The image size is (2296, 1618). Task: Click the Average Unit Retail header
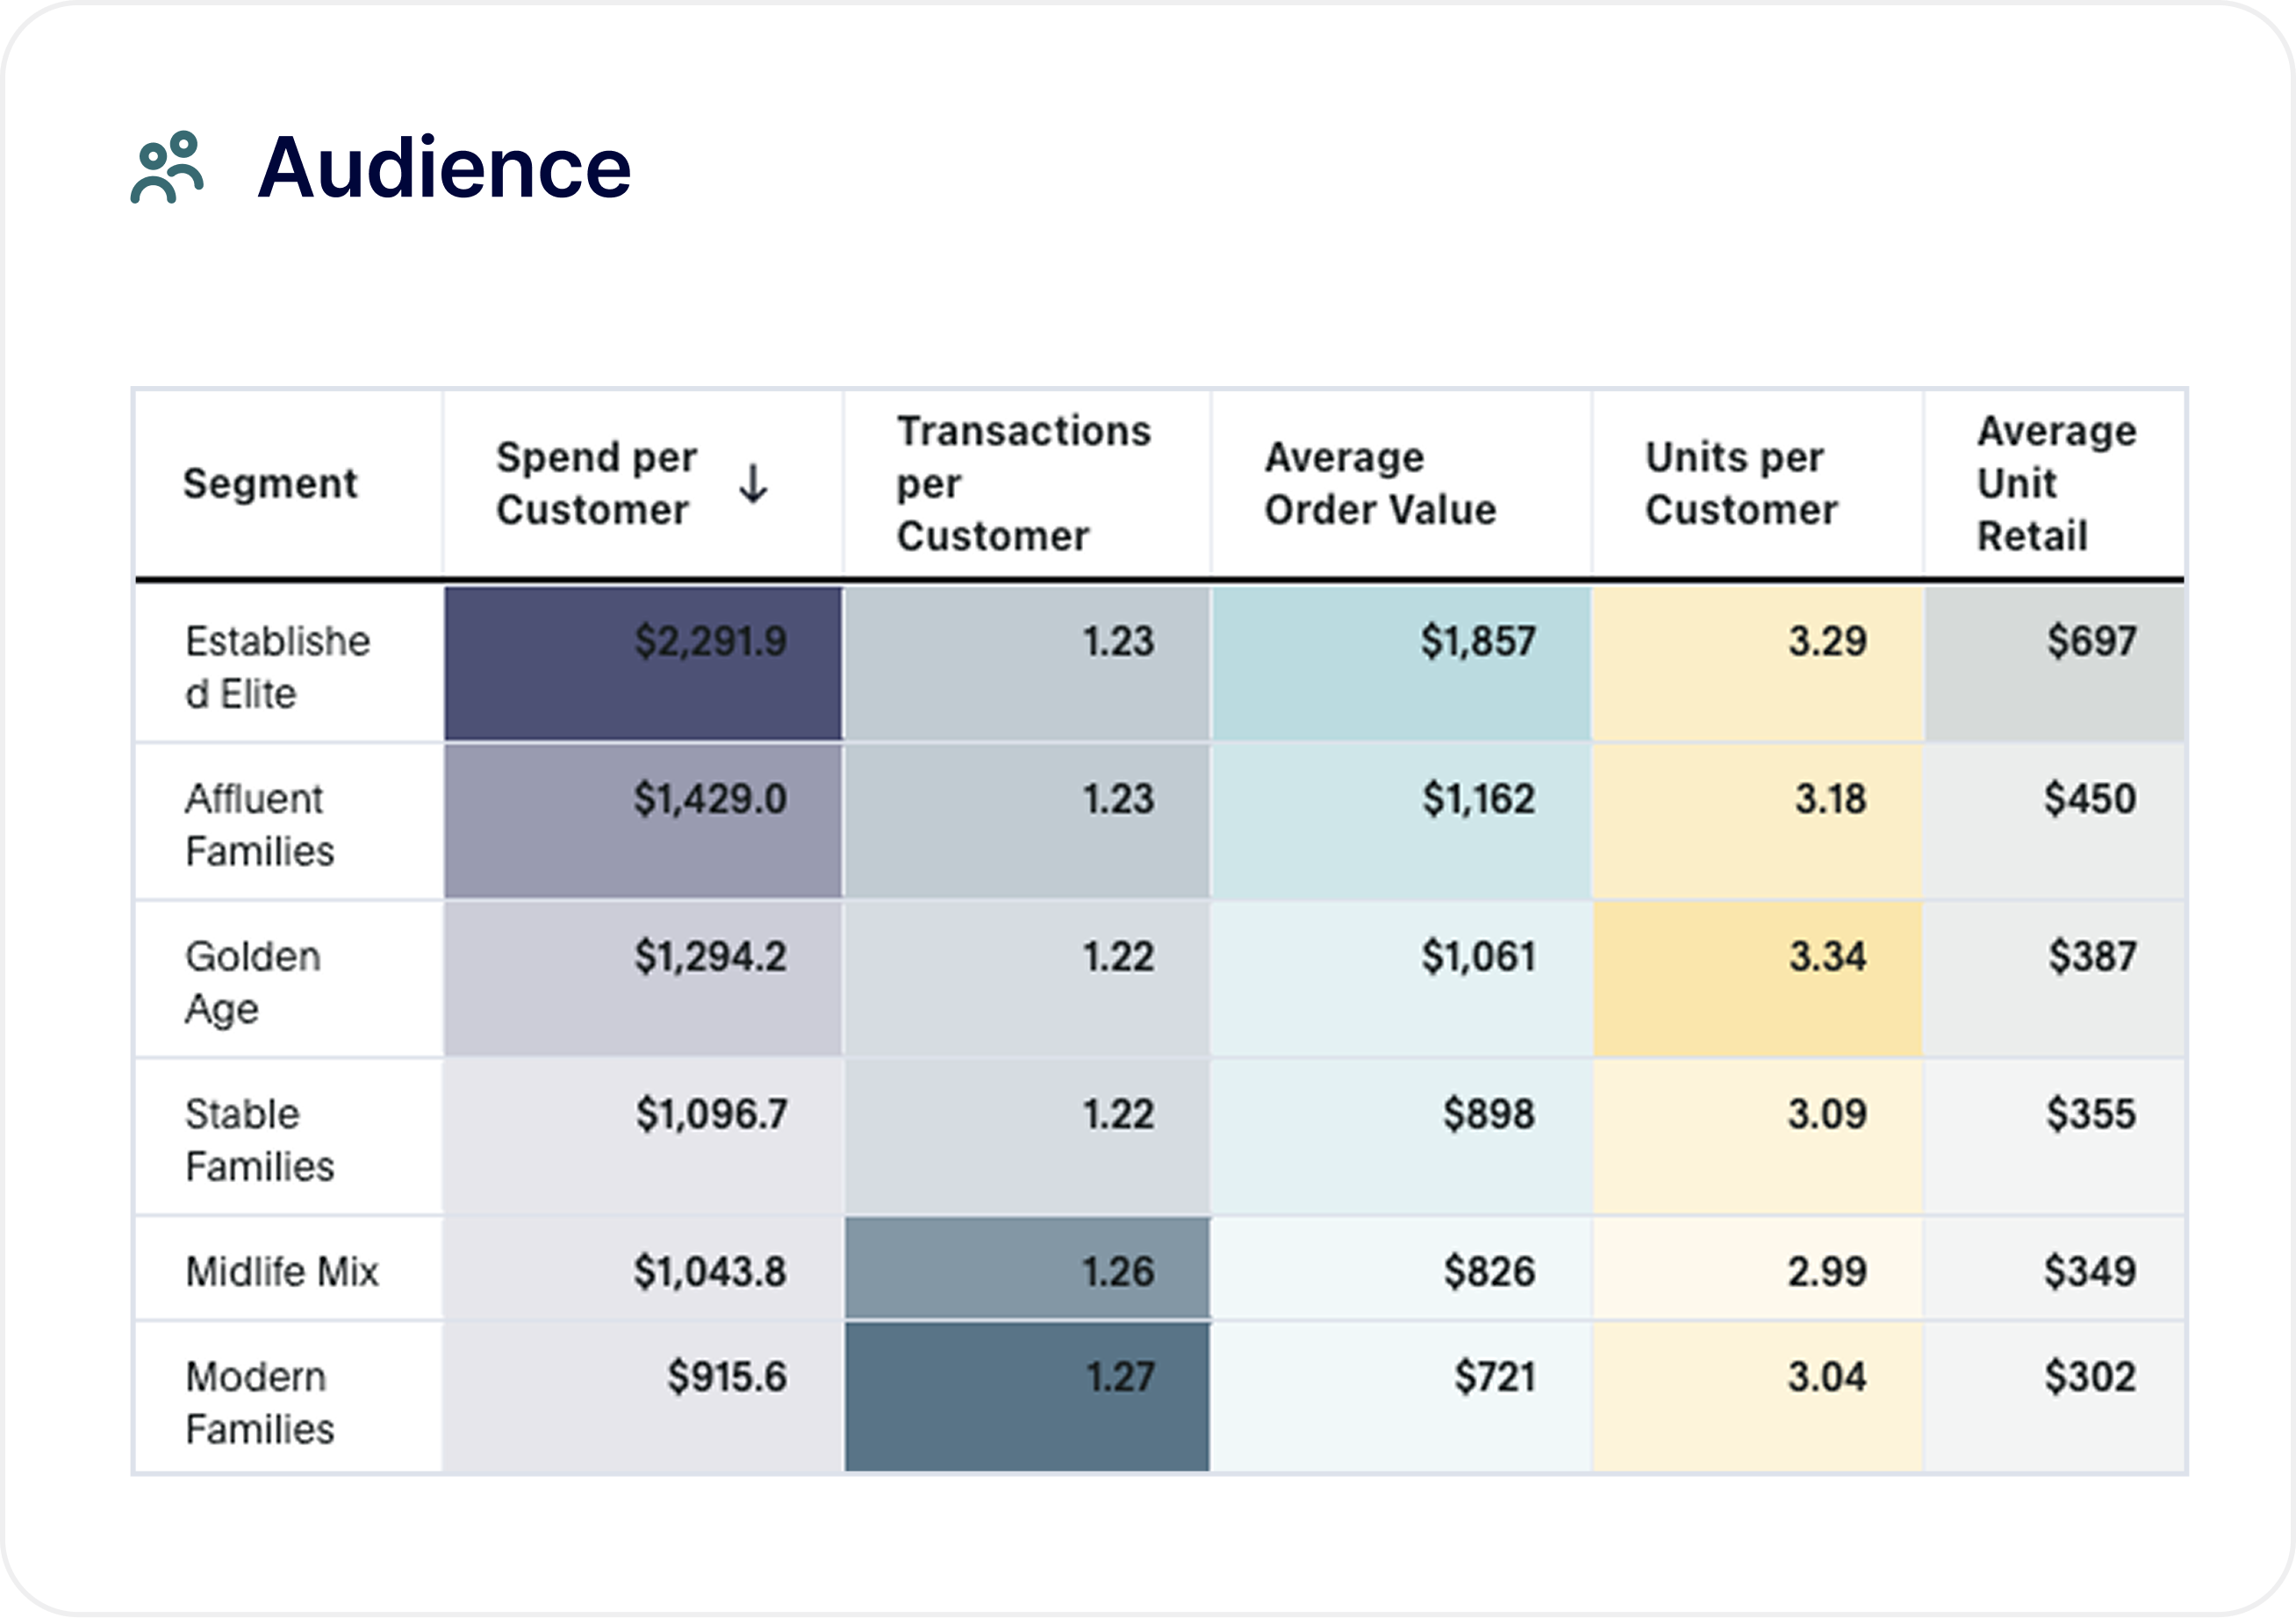pos(2055,484)
